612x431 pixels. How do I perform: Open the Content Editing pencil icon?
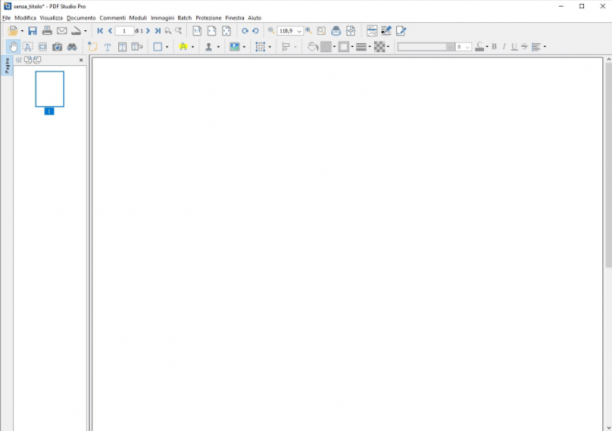click(x=401, y=31)
